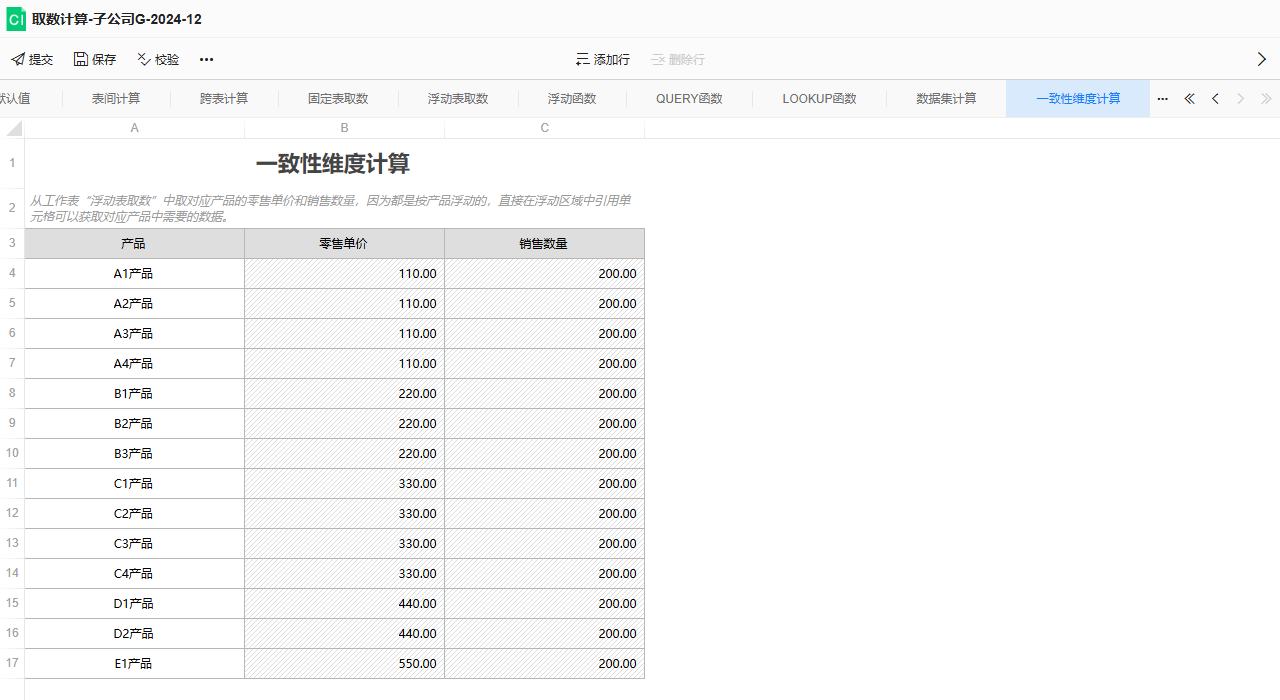
Task: Click the app logo icon
Action: click(x=16, y=19)
